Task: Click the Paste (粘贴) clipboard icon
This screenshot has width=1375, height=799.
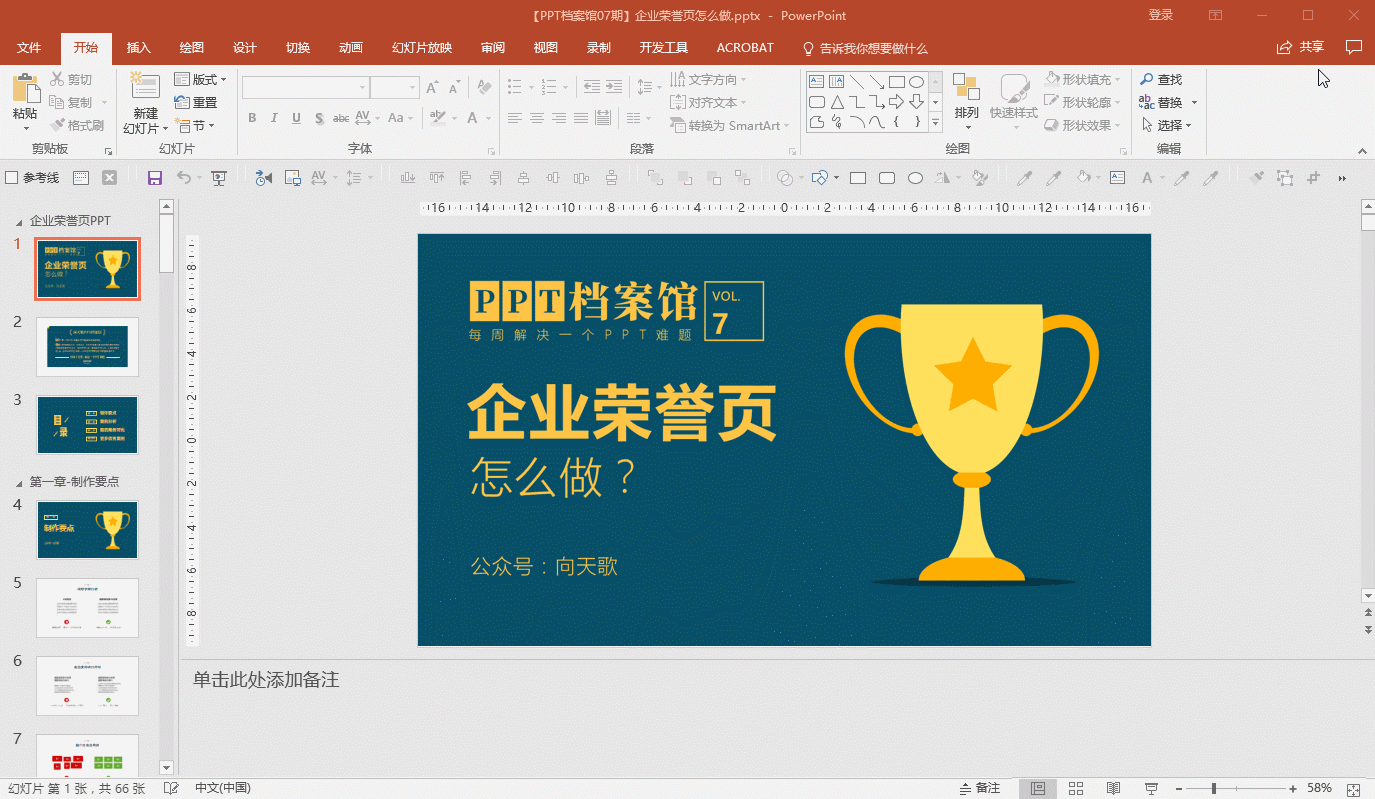Action: point(25,89)
